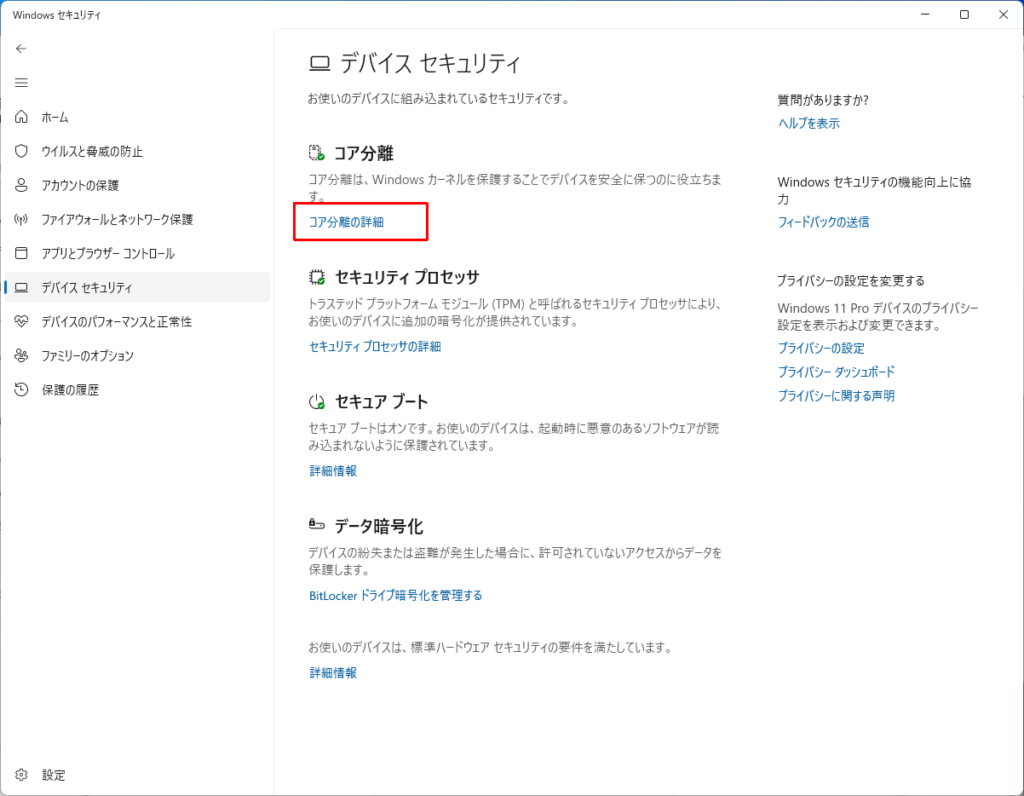Click 詳細情報 under hardware security requirements

click(x=333, y=673)
